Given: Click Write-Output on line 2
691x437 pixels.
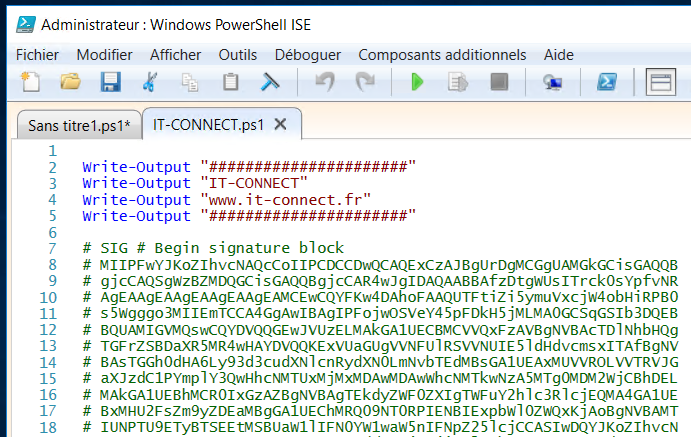Looking at the screenshot, I should tap(136, 167).
